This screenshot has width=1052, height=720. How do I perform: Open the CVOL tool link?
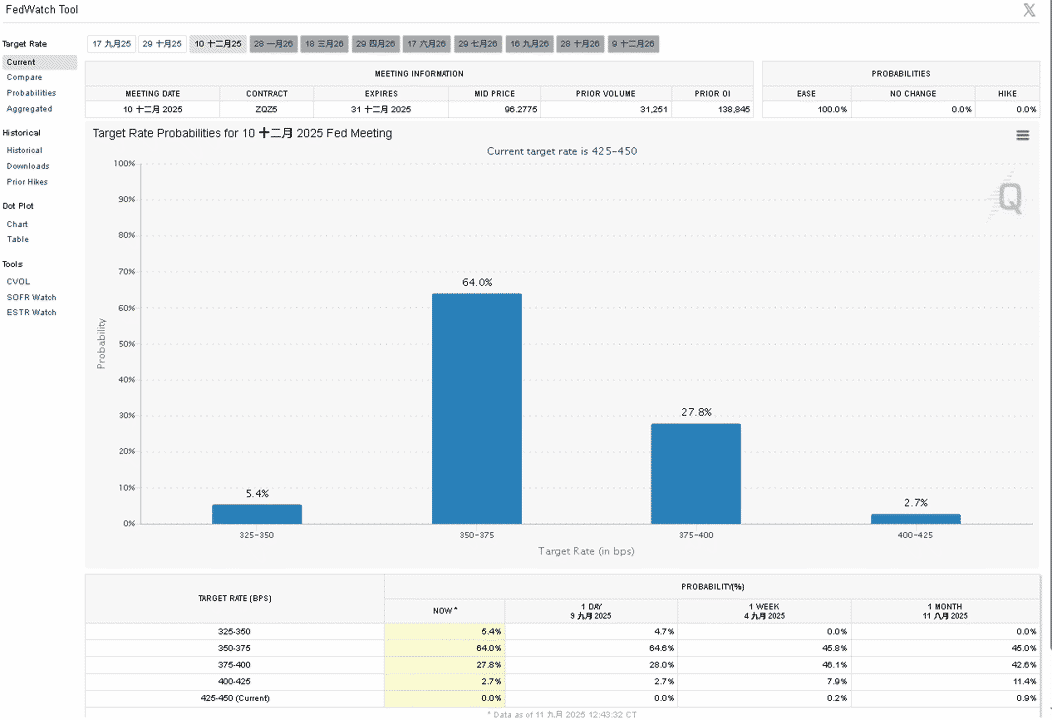[18, 281]
